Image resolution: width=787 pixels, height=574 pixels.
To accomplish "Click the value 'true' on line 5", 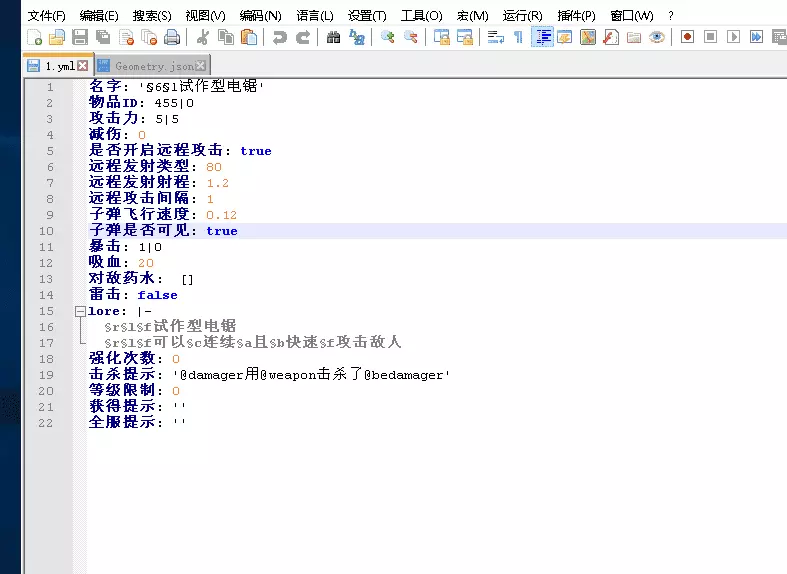I will point(256,151).
